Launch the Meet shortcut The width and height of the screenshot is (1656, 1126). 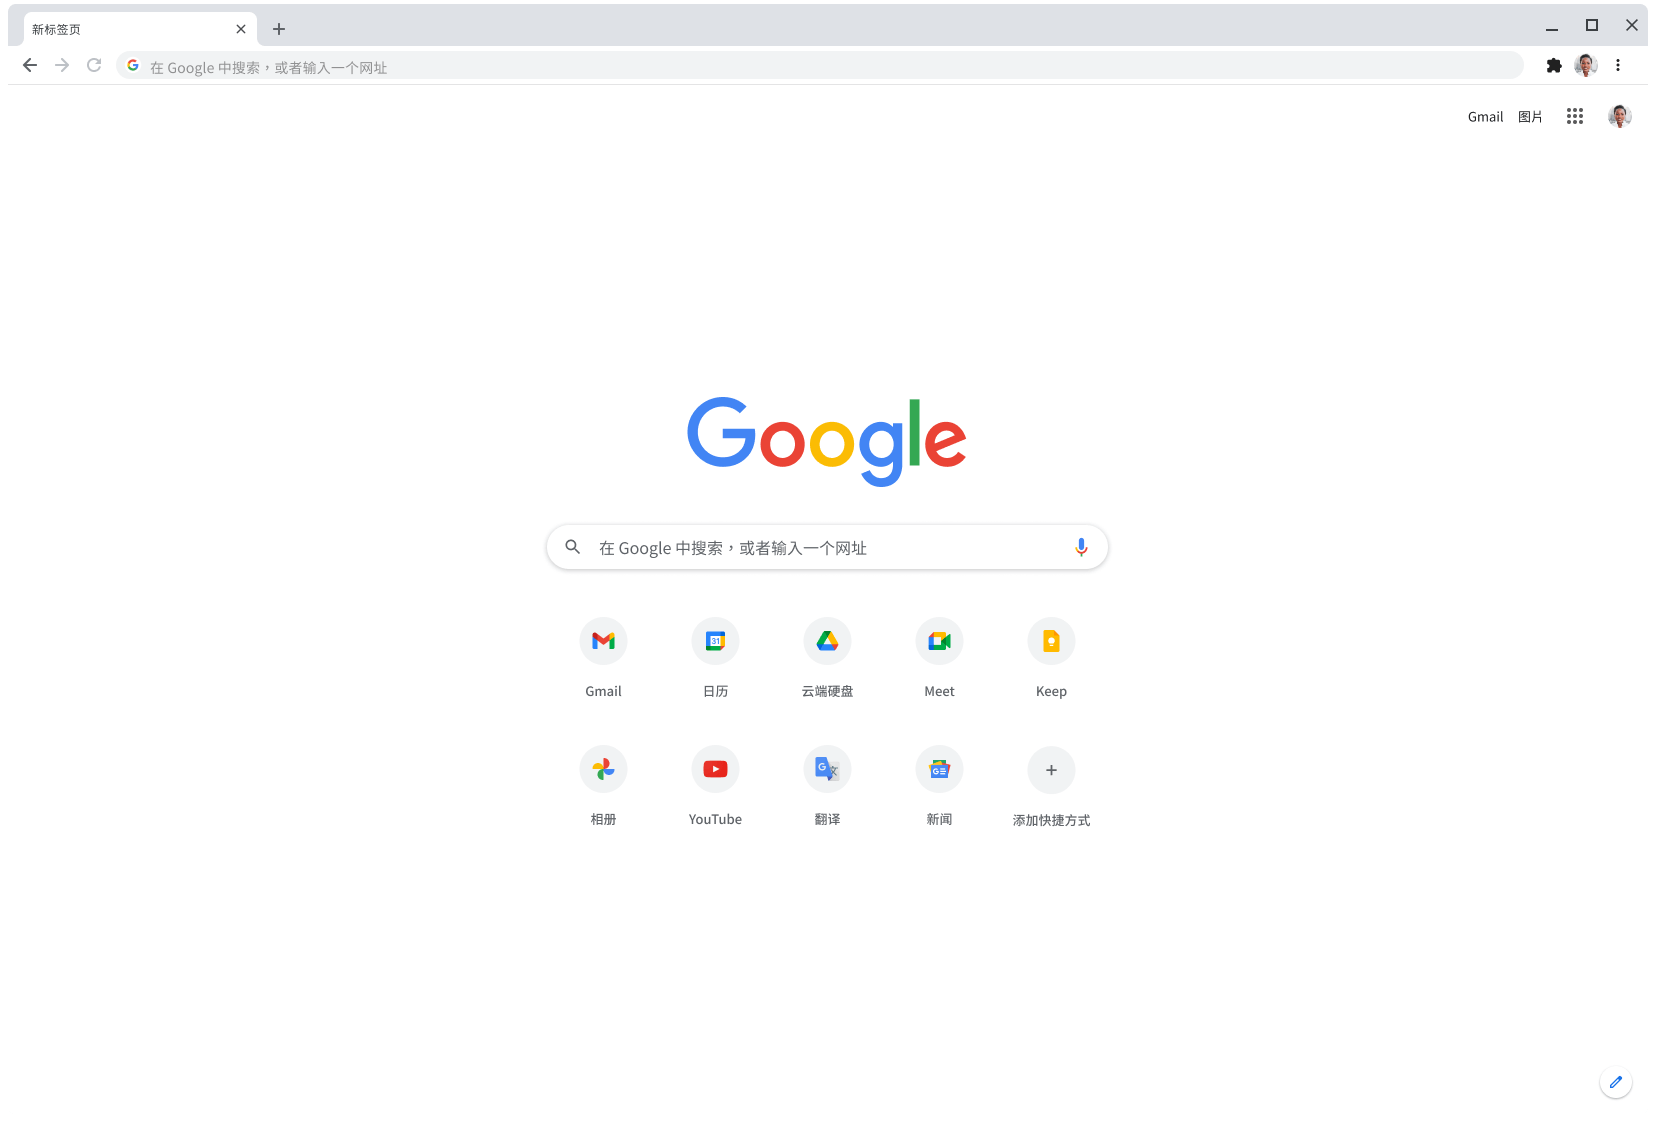(939, 641)
